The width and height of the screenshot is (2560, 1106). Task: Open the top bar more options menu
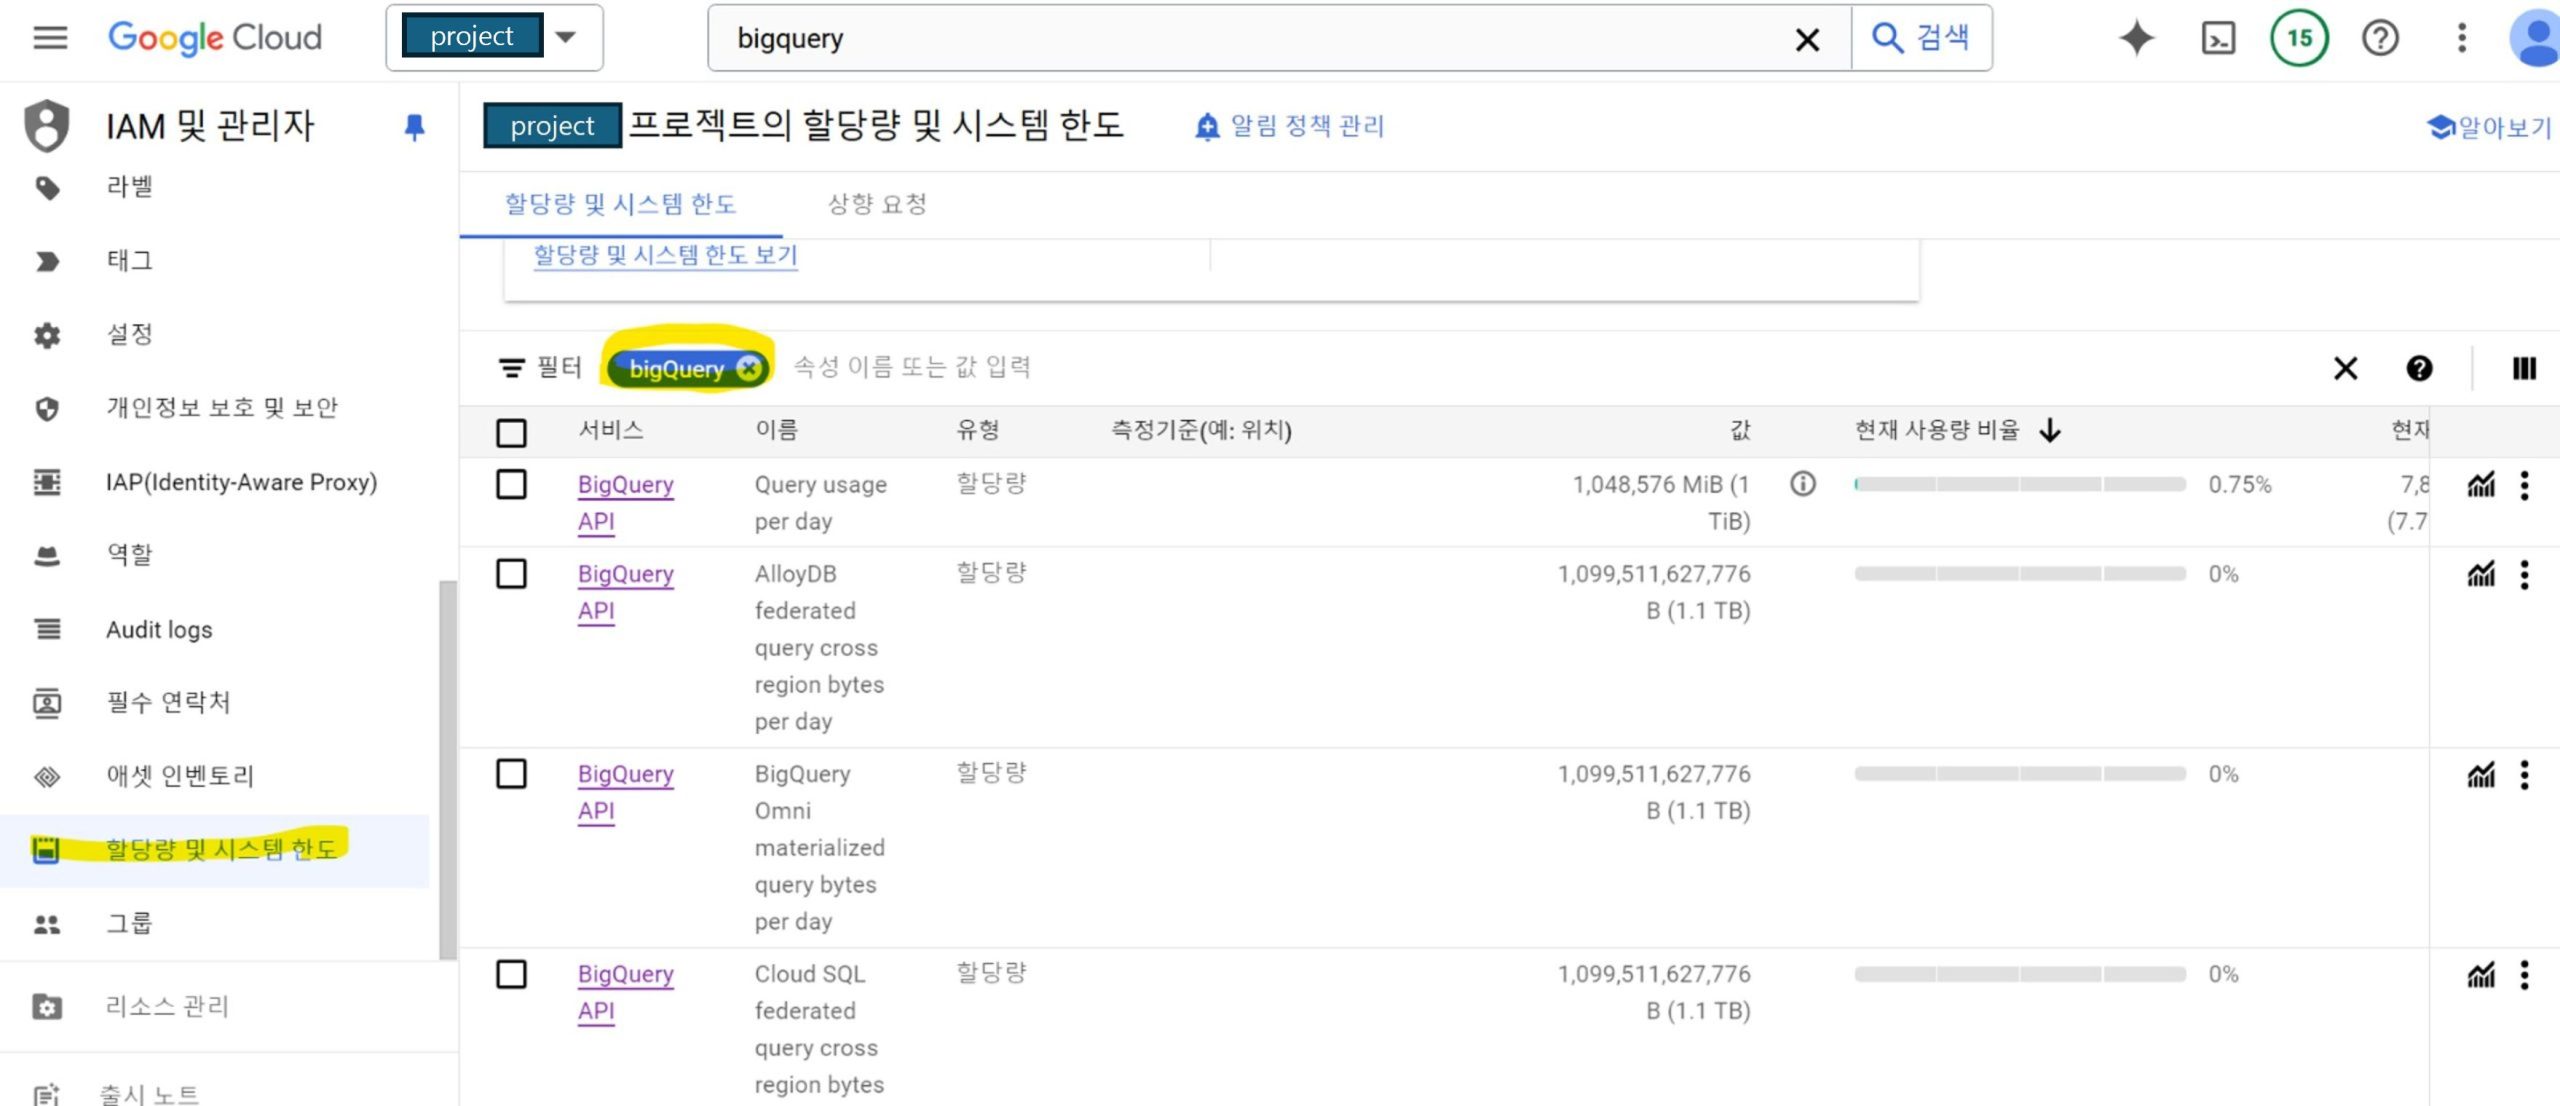point(2461,38)
